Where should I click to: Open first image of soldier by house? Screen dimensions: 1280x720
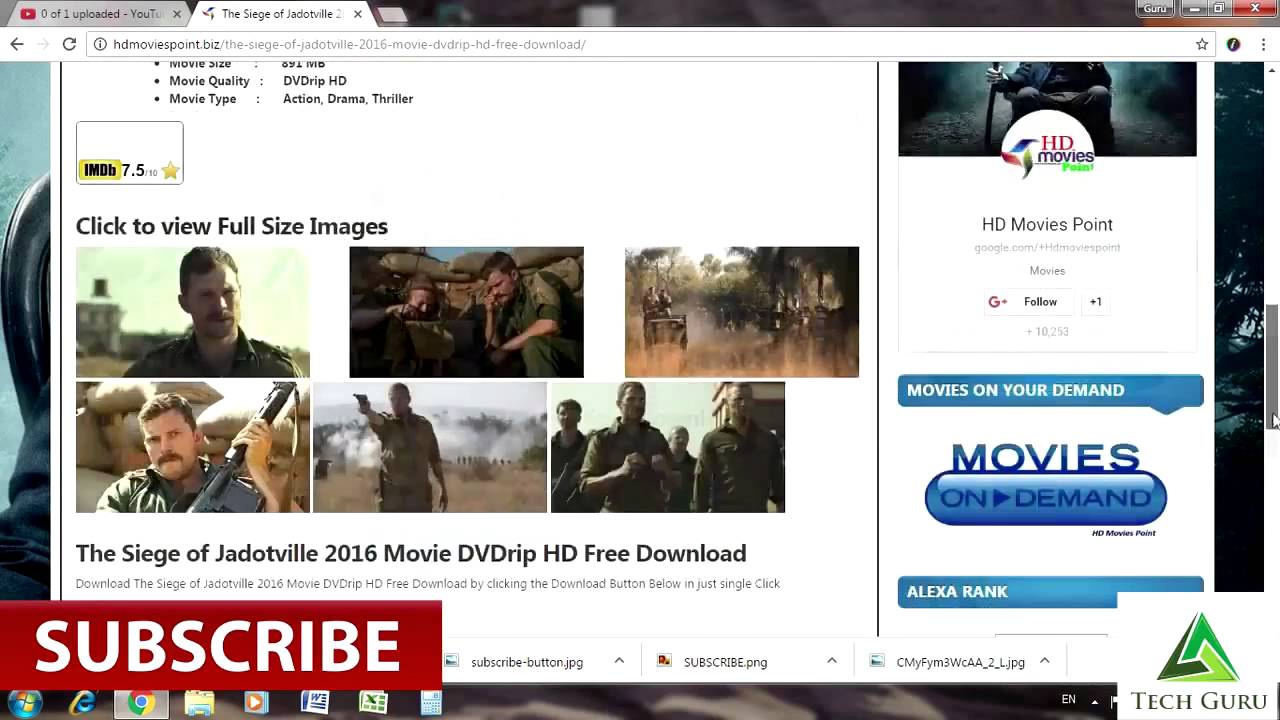click(193, 312)
